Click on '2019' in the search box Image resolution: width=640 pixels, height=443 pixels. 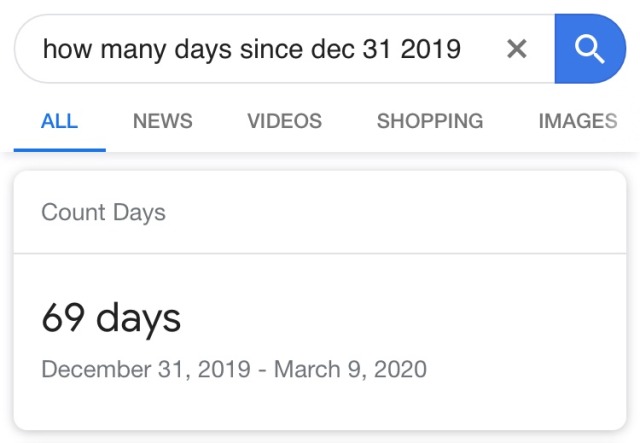[x=431, y=49]
